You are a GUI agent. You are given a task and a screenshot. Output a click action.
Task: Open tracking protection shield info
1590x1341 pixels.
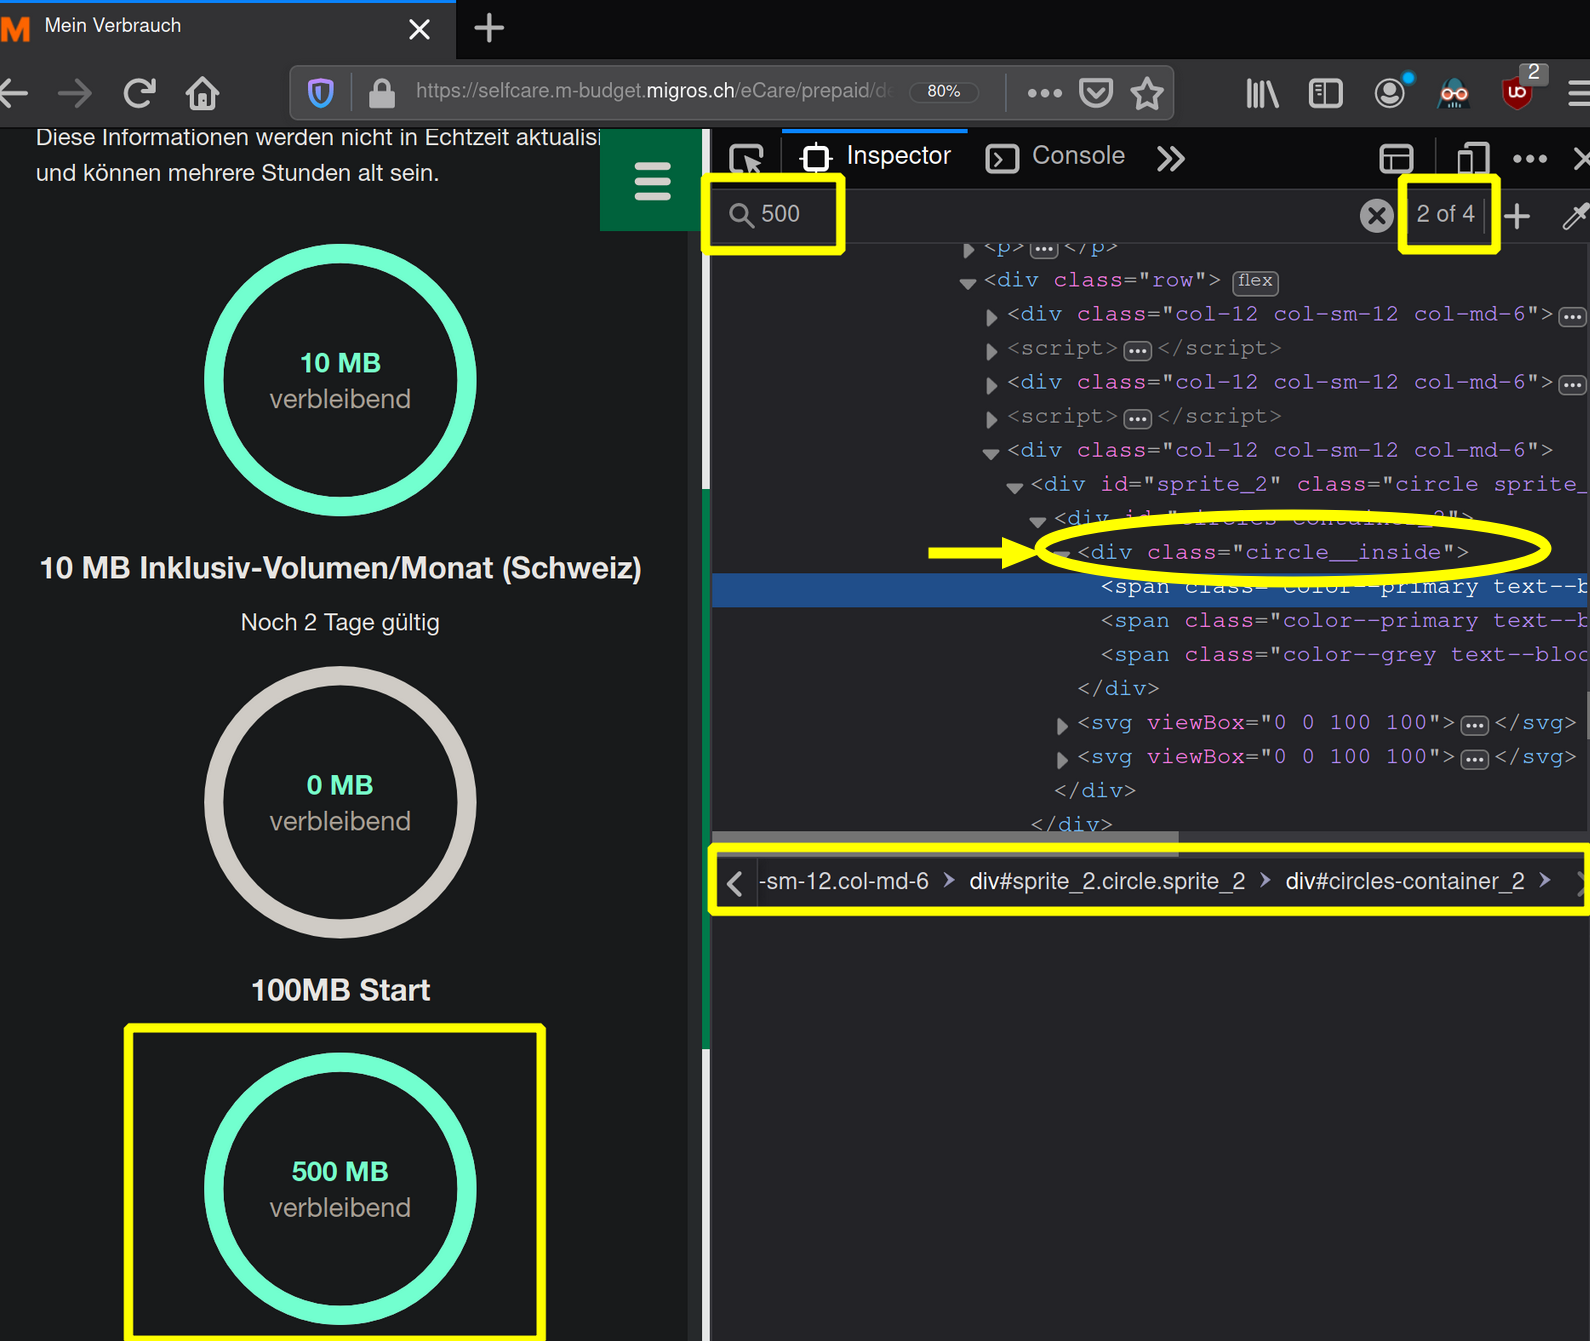pos(320,93)
